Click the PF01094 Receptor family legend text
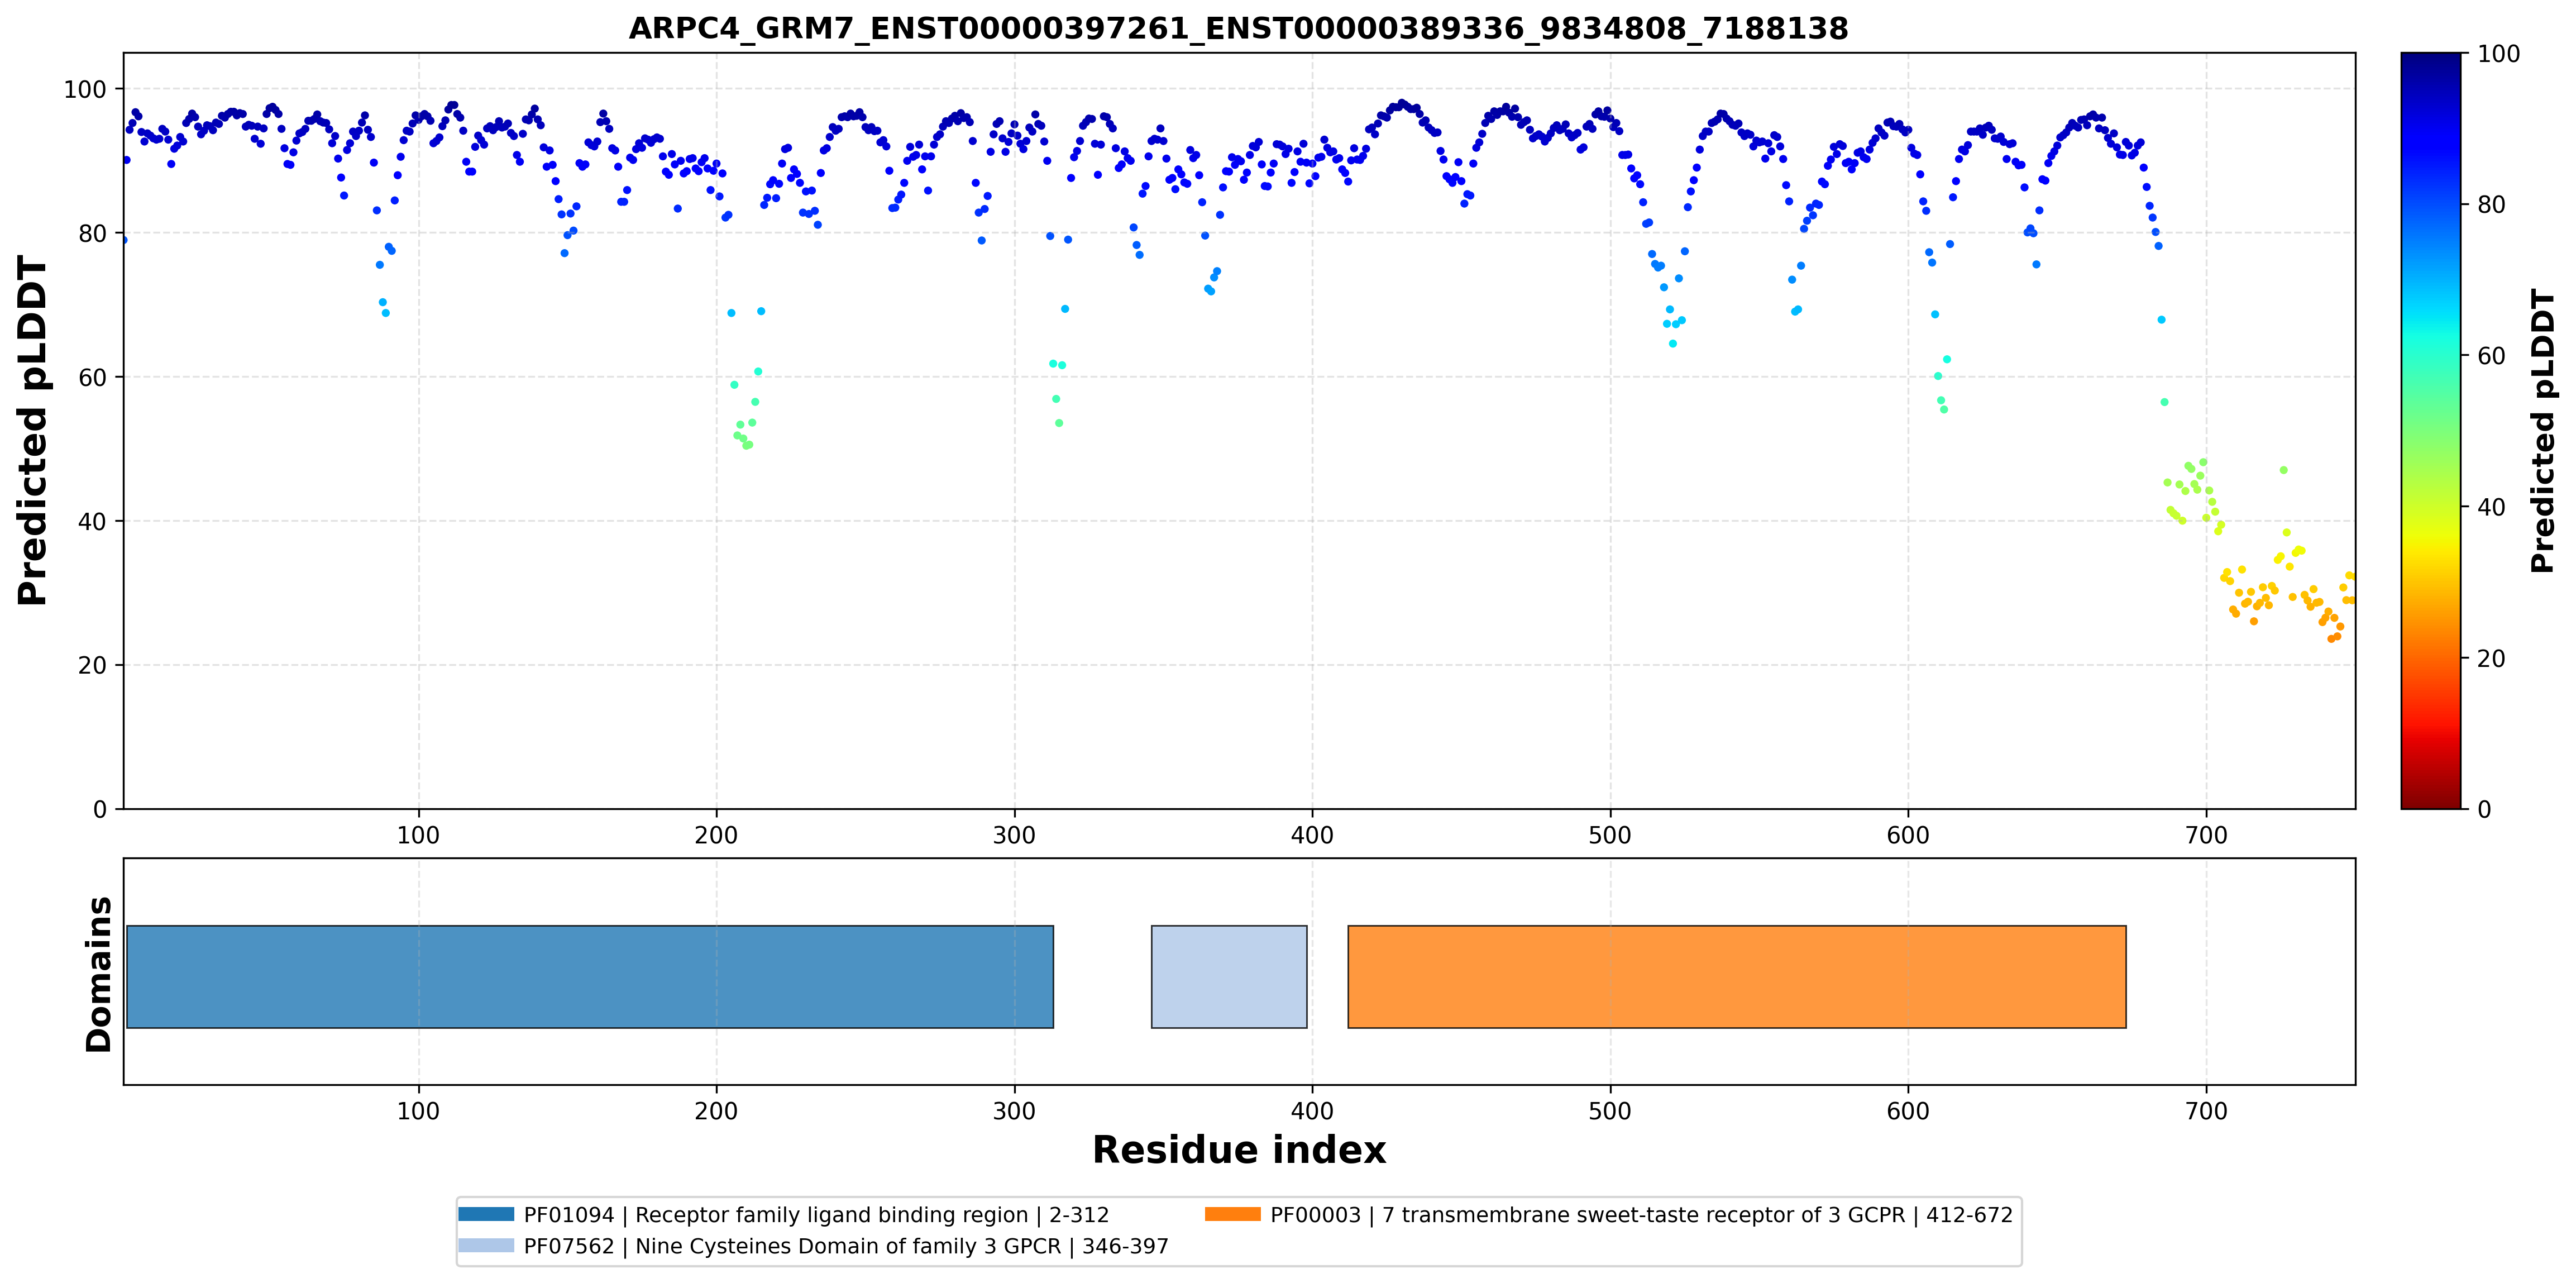Viewport: 2576px width, 1283px height. click(816, 1215)
